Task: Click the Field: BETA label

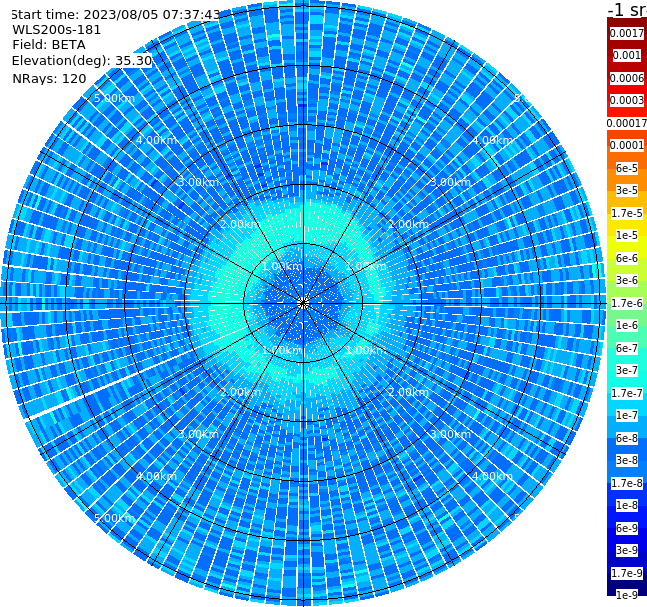Action: [49, 45]
